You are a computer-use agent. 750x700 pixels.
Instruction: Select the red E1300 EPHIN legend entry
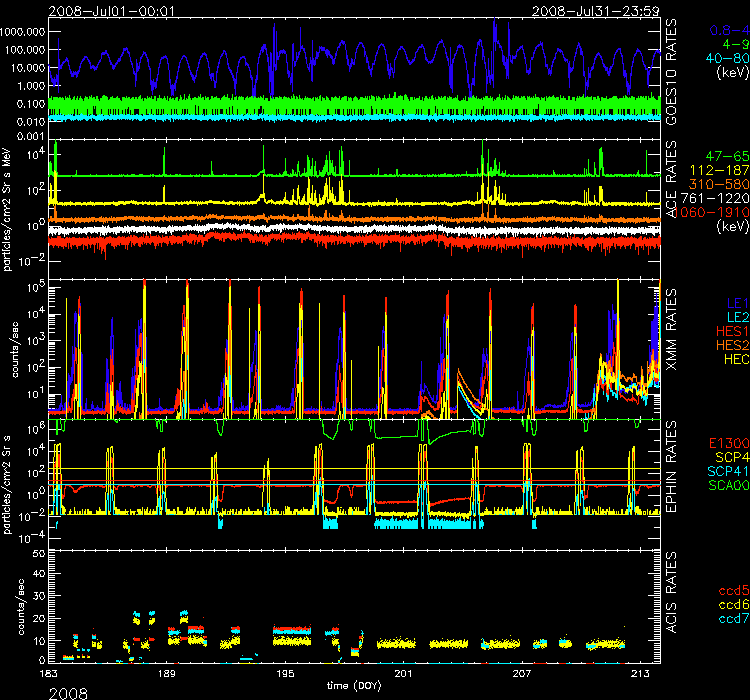click(x=725, y=439)
